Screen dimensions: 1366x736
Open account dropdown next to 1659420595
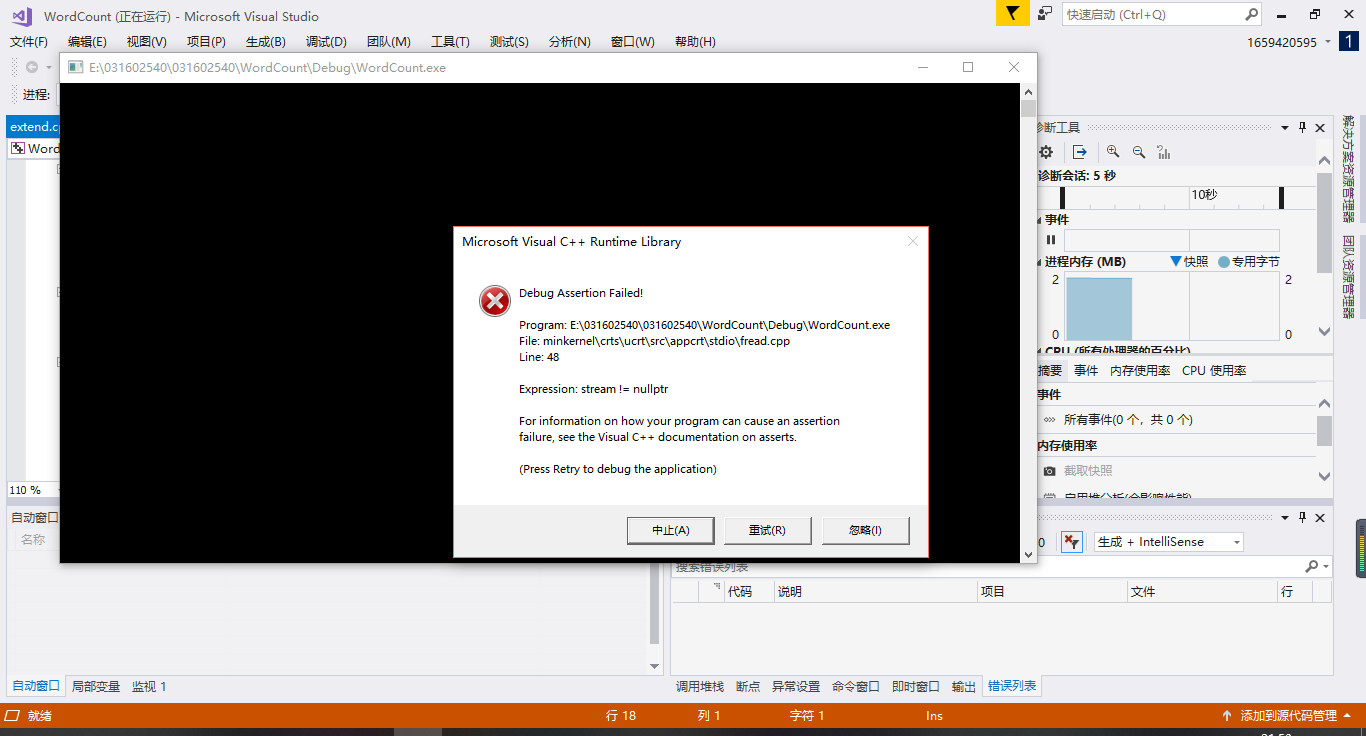(x=1327, y=42)
